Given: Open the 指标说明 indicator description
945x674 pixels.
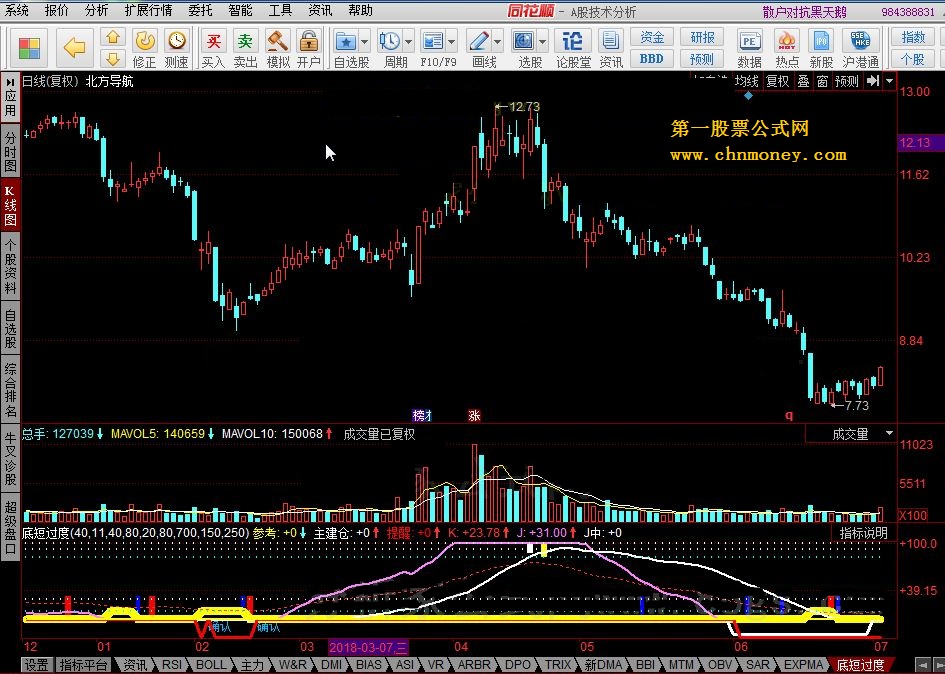Looking at the screenshot, I should [864, 533].
